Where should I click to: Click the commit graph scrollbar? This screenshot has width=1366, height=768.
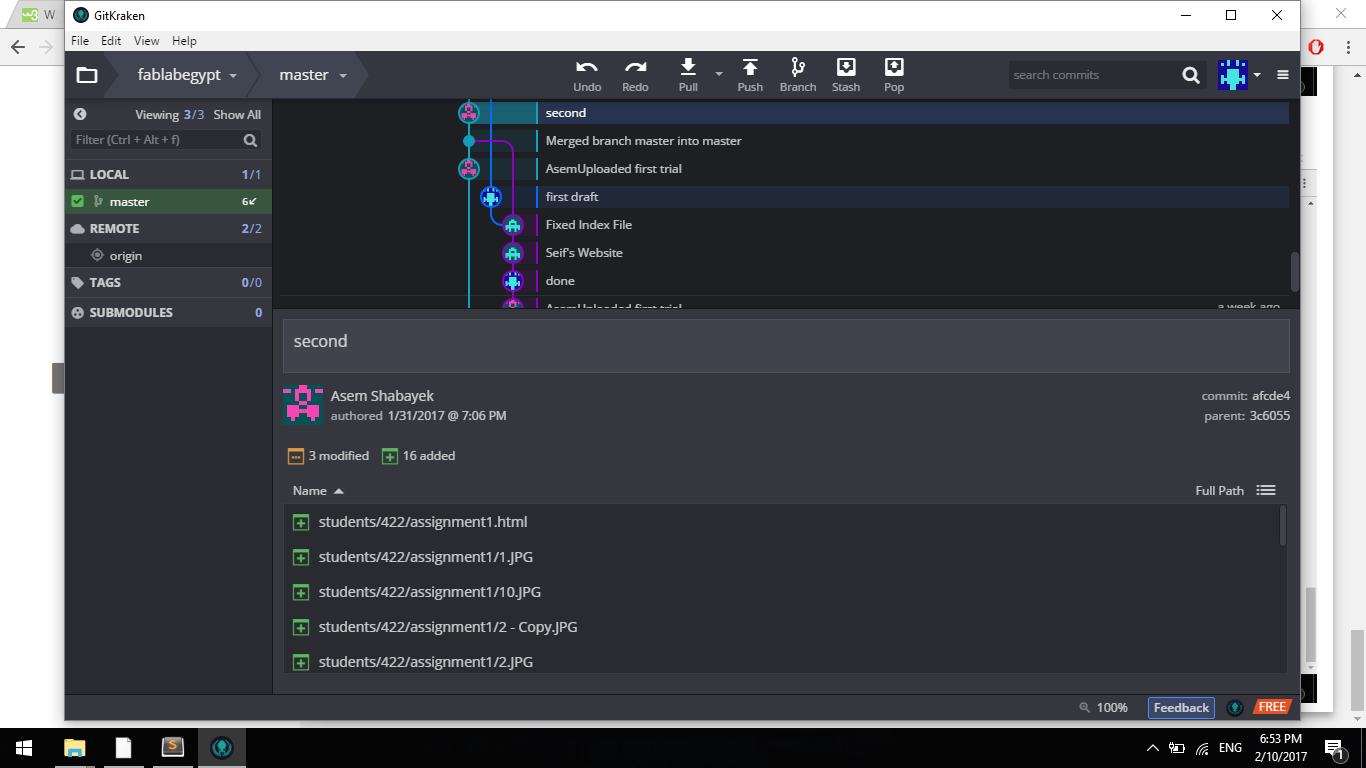coord(1294,270)
